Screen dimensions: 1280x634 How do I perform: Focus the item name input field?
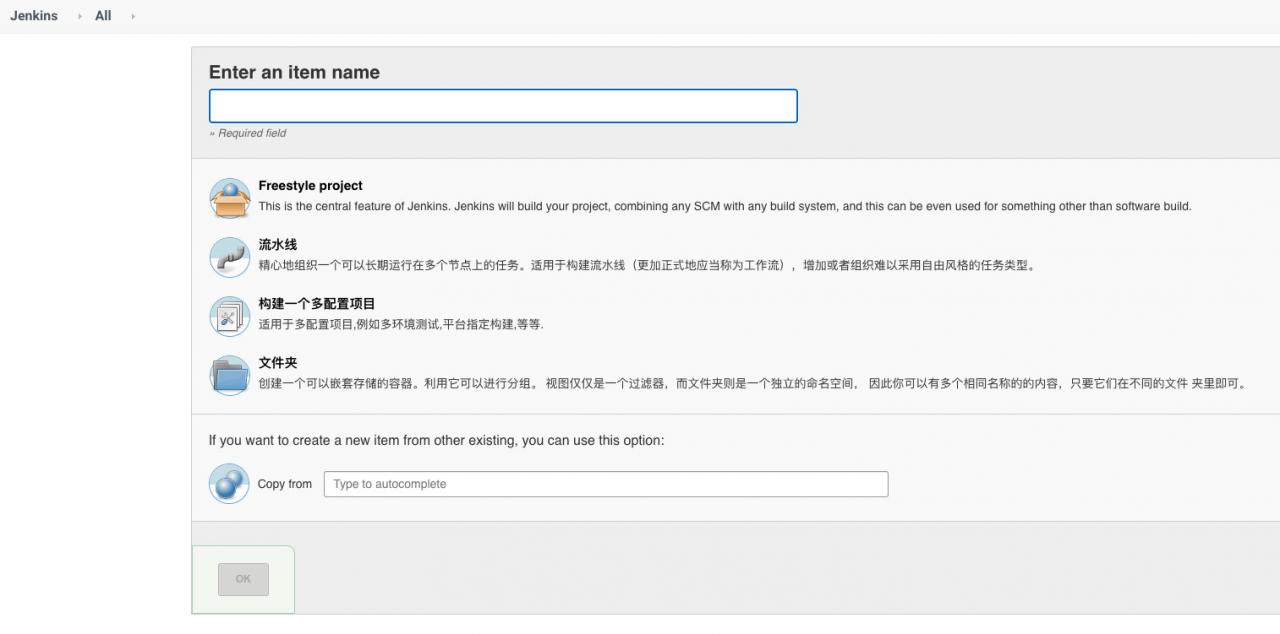(x=503, y=106)
